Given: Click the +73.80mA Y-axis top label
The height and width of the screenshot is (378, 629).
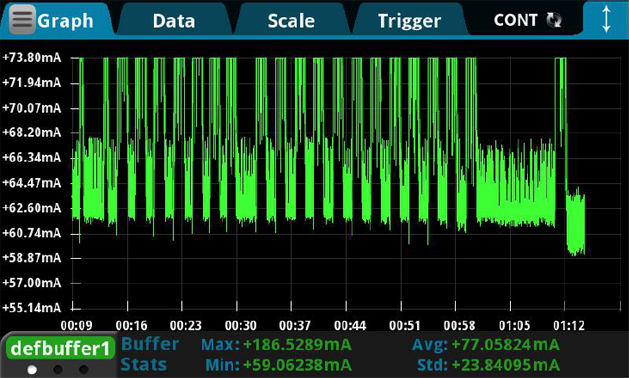Looking at the screenshot, I should [x=32, y=58].
